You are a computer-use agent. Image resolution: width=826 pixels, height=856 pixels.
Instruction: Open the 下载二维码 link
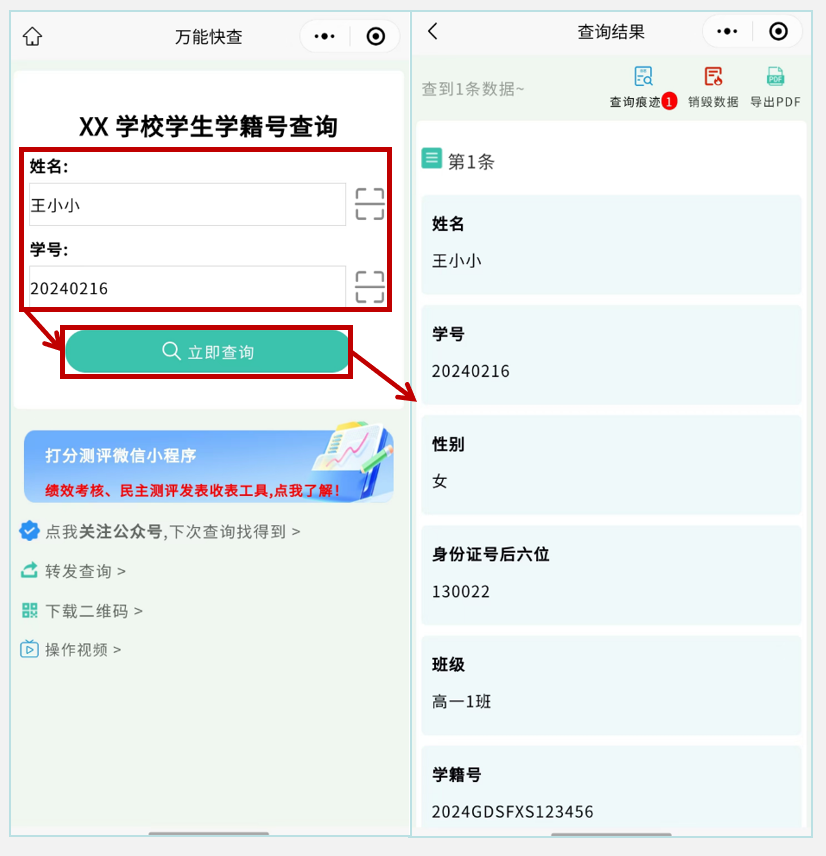94,611
